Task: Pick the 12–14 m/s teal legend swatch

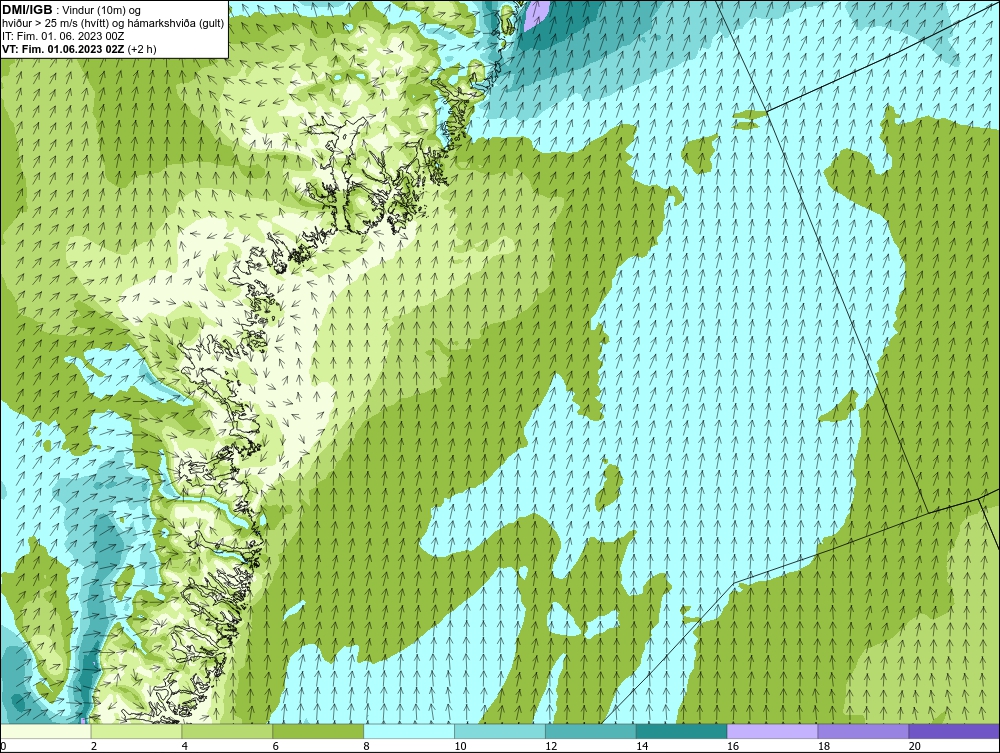Action: [591, 731]
